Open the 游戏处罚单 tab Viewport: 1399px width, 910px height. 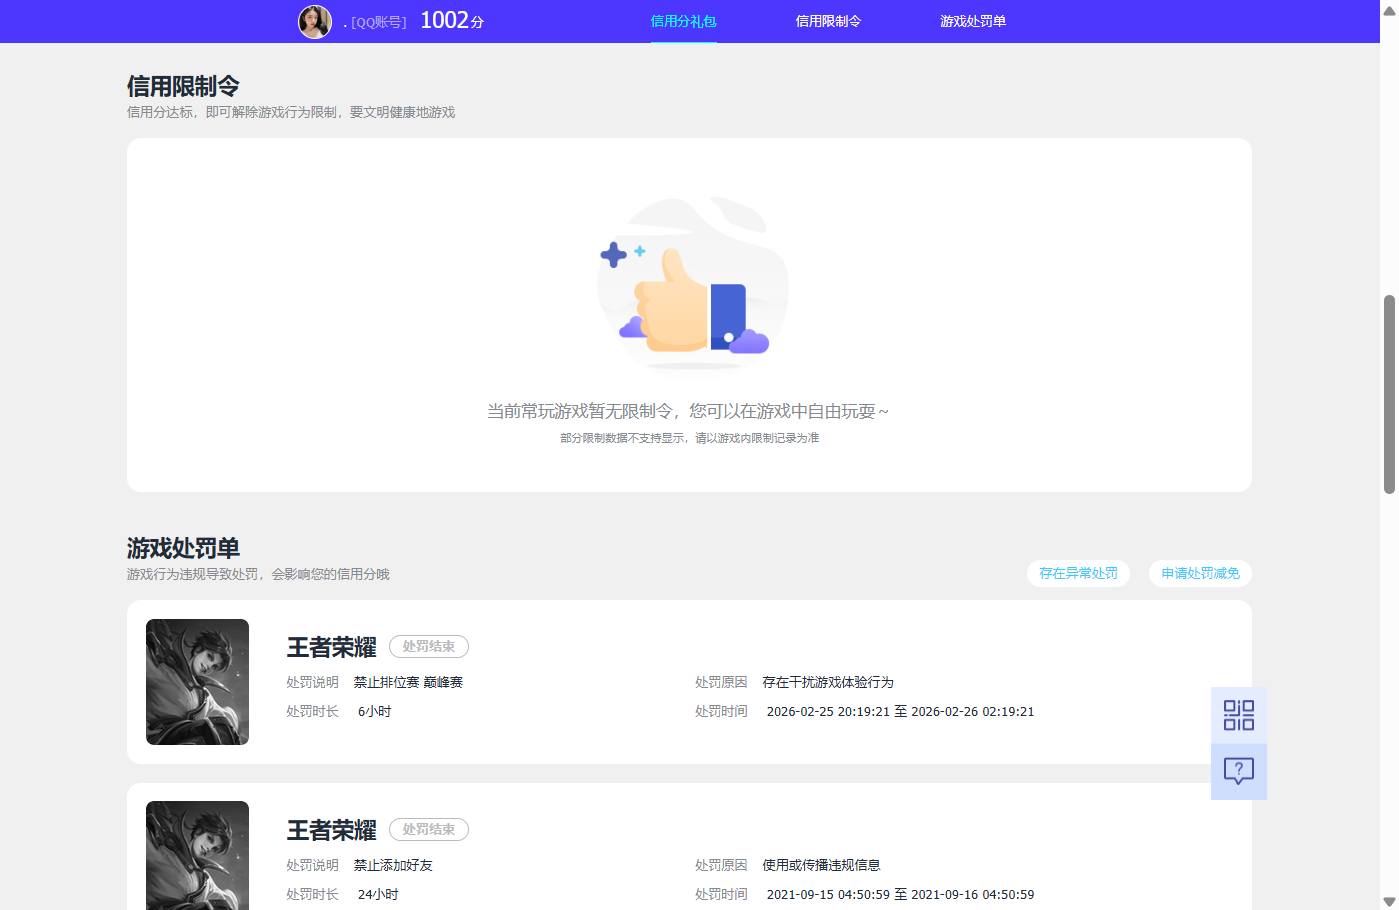(x=973, y=20)
